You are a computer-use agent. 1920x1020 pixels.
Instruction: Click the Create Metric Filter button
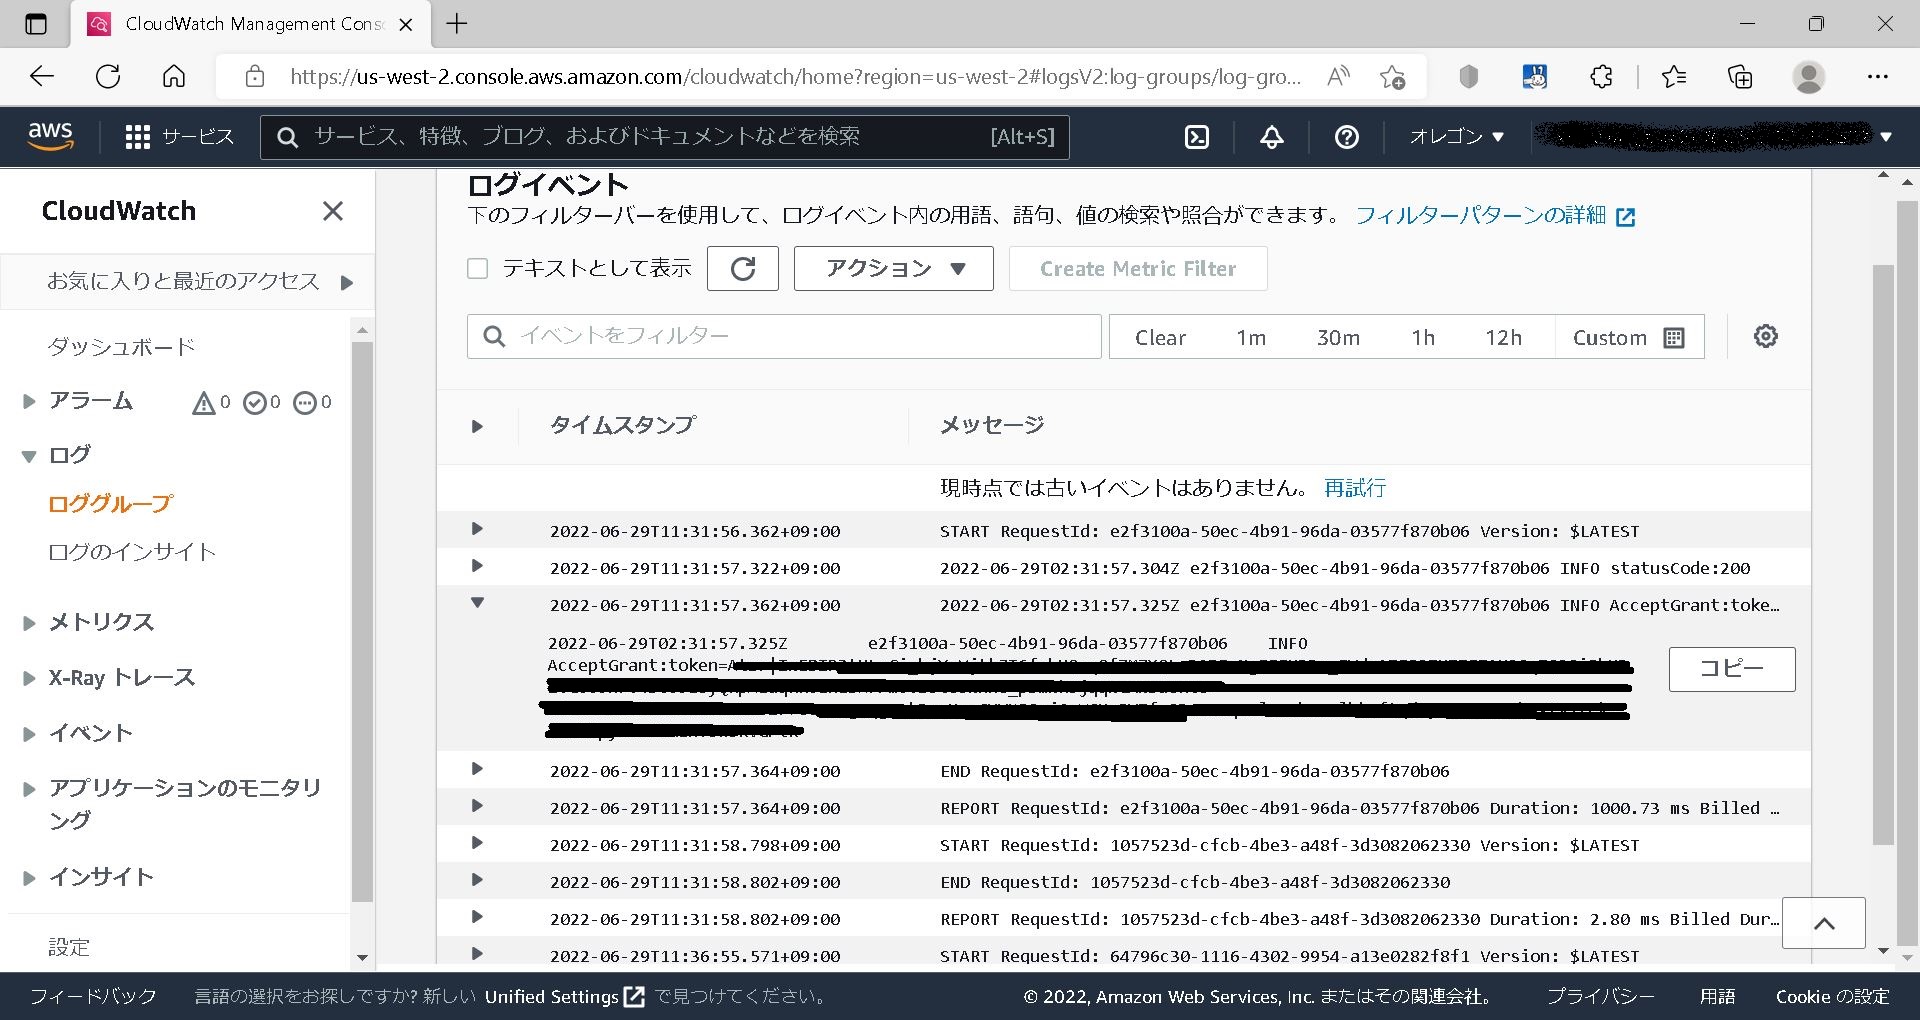1138,268
